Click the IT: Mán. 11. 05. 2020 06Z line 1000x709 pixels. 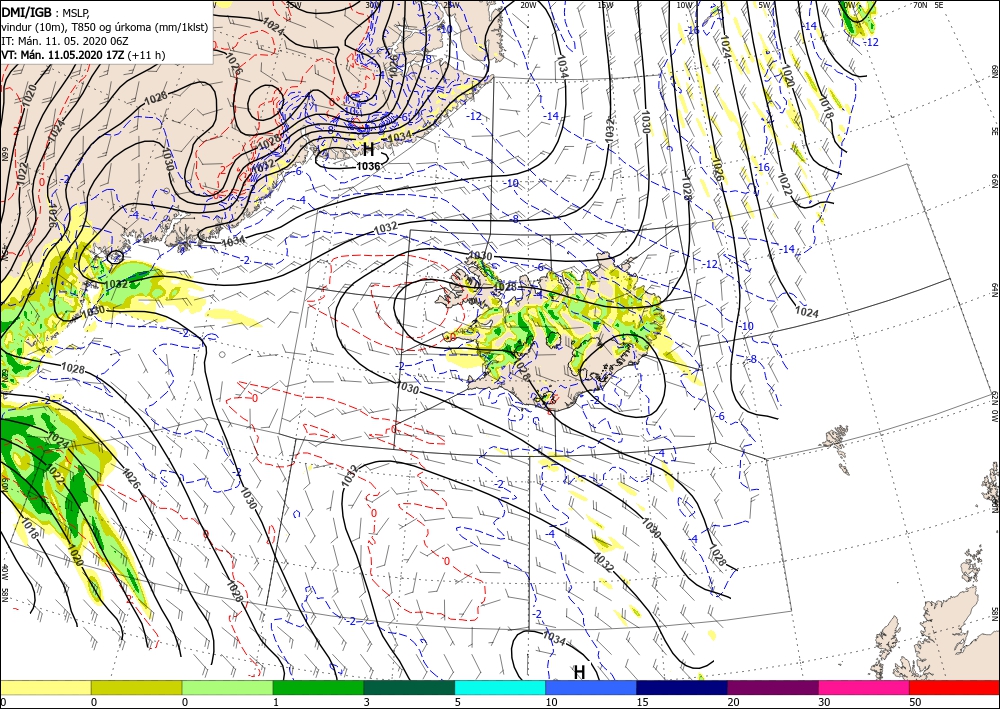click(64, 41)
